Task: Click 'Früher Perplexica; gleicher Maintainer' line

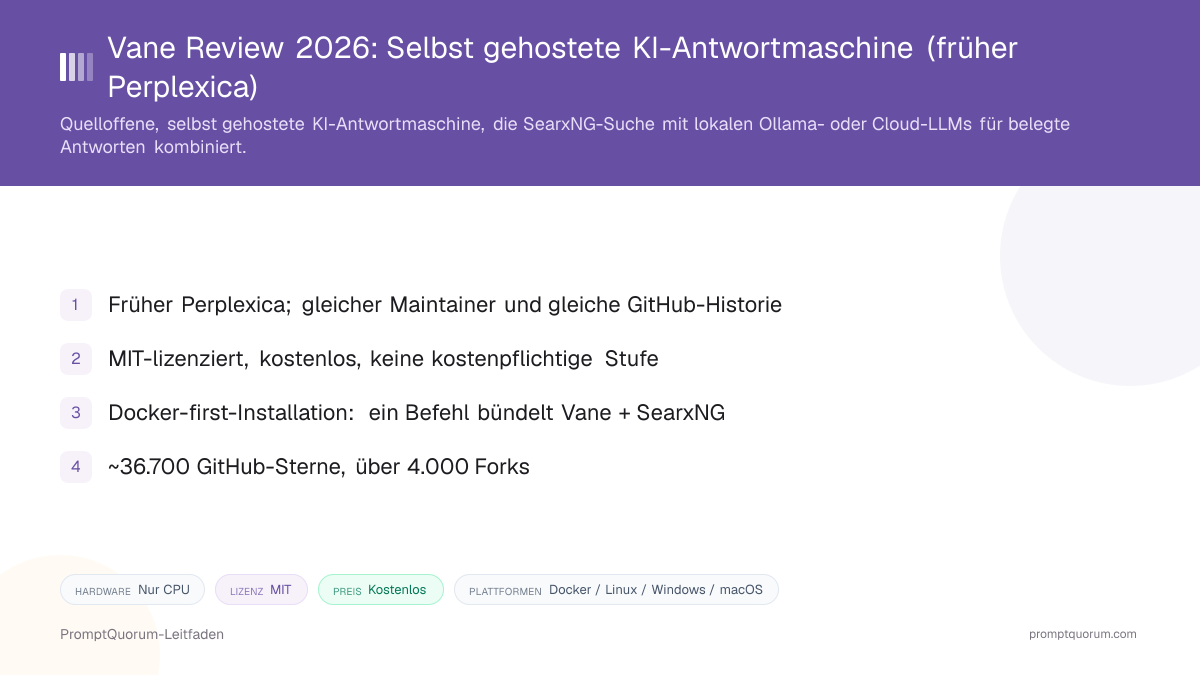Action: 445,305
